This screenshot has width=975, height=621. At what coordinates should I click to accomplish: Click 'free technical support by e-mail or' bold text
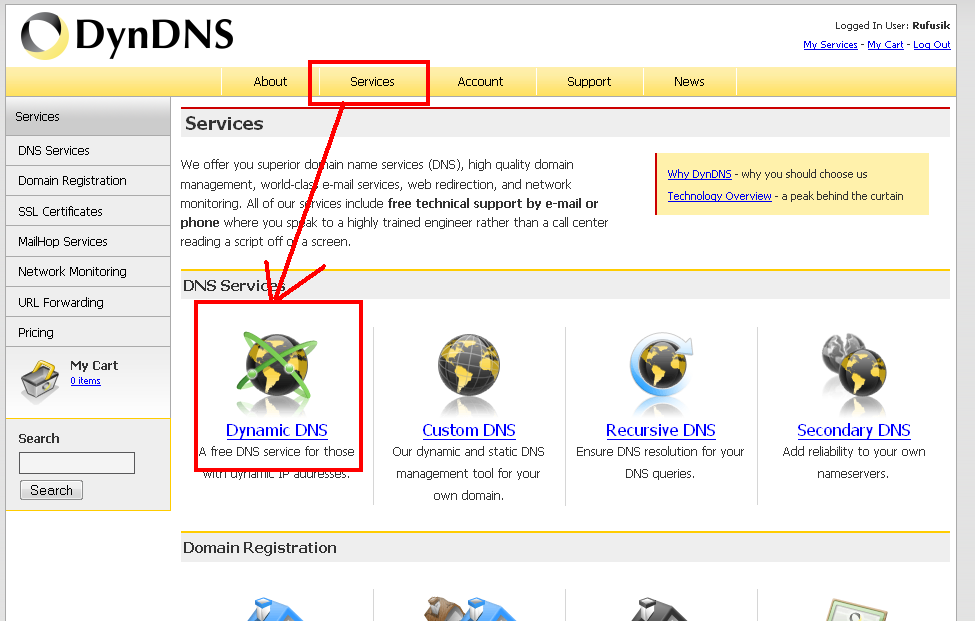tap(493, 203)
